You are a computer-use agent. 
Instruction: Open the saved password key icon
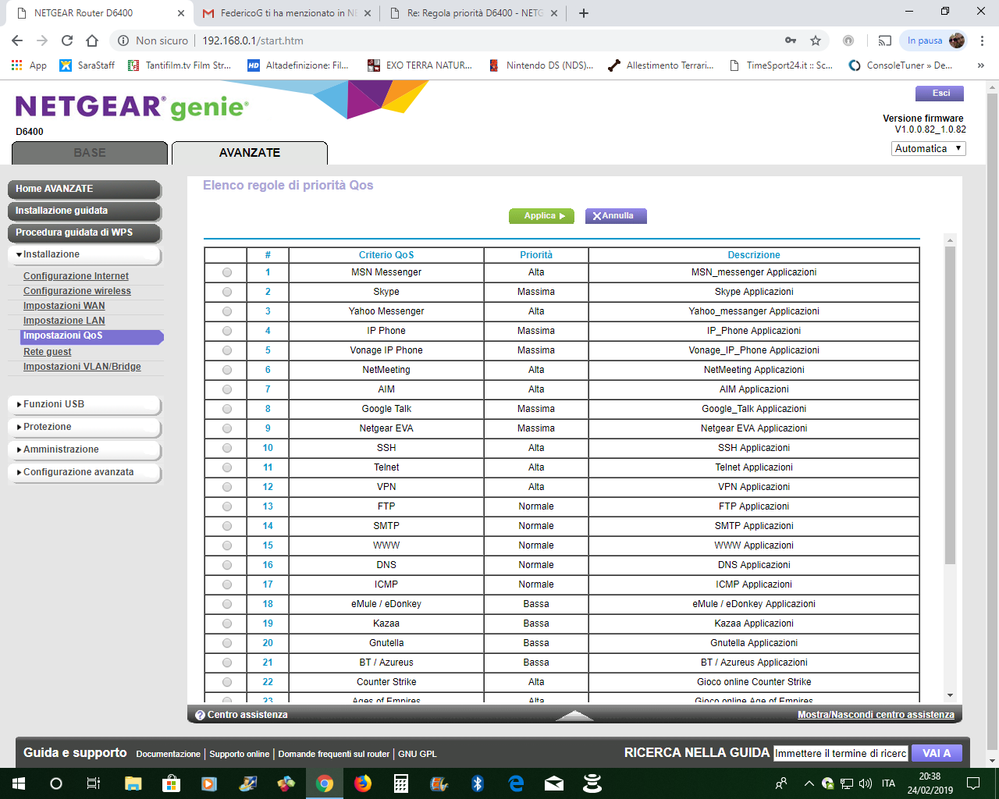[x=791, y=40]
